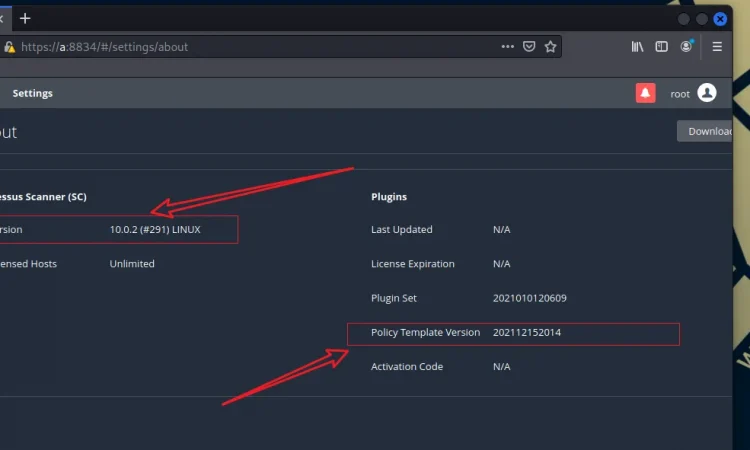Open a new browser tab

[25, 19]
